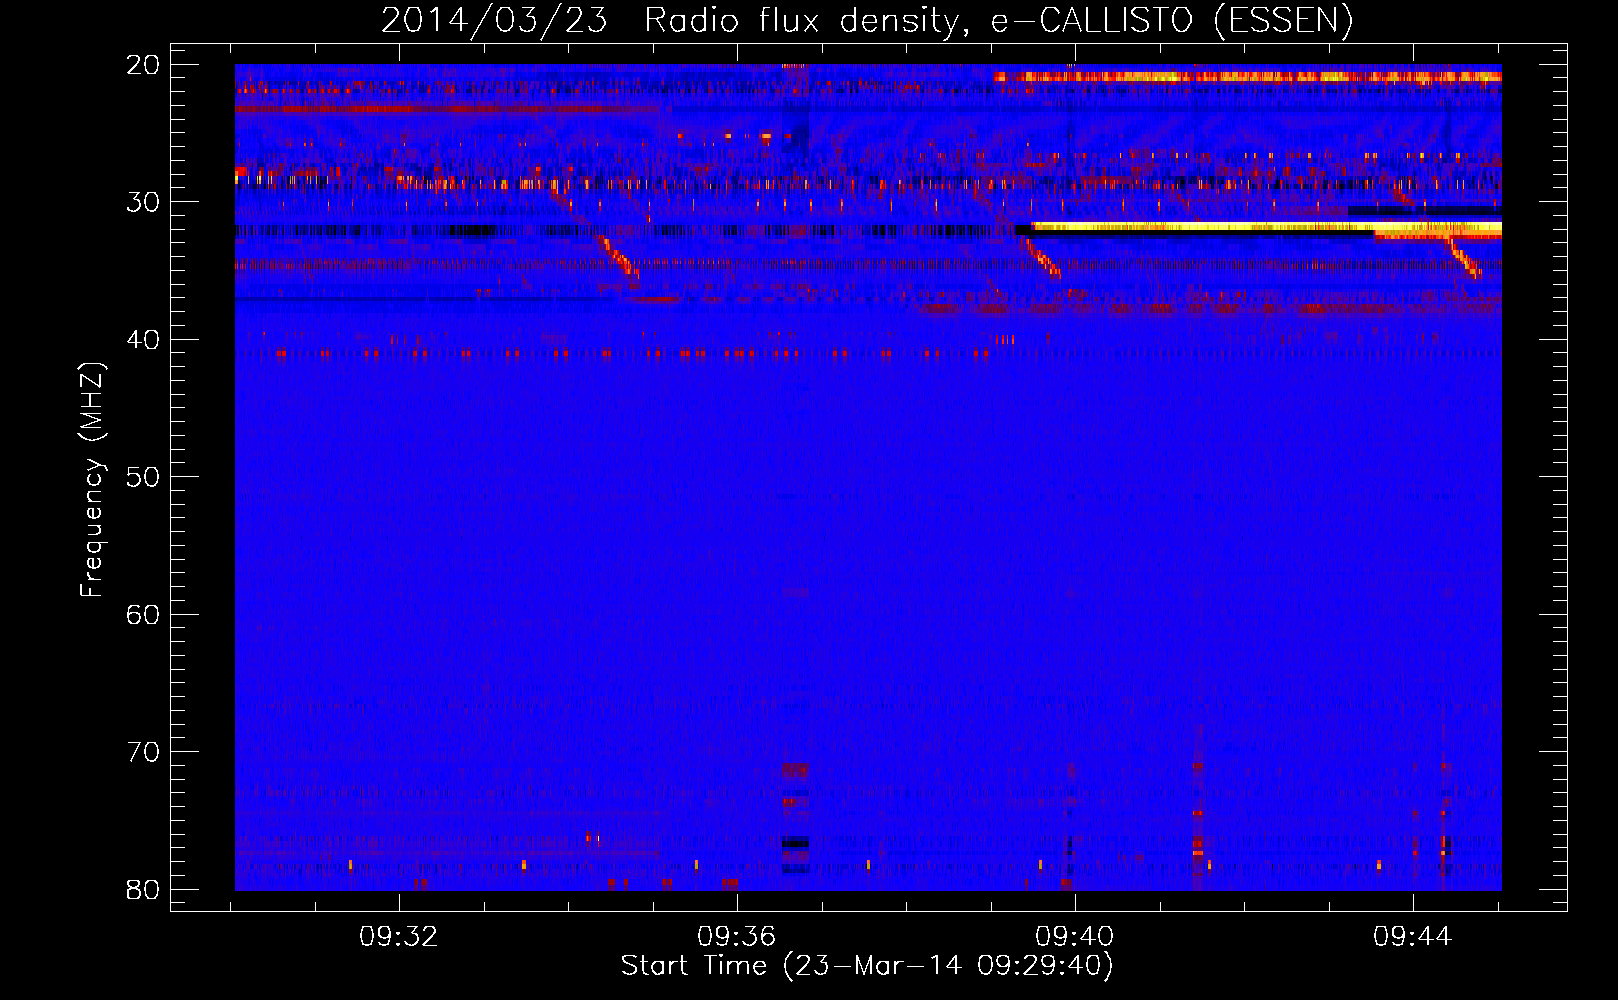Click the plot title mentioning e-CALLISTO (ESSEN)
1618x1000 pixels.
point(867,20)
